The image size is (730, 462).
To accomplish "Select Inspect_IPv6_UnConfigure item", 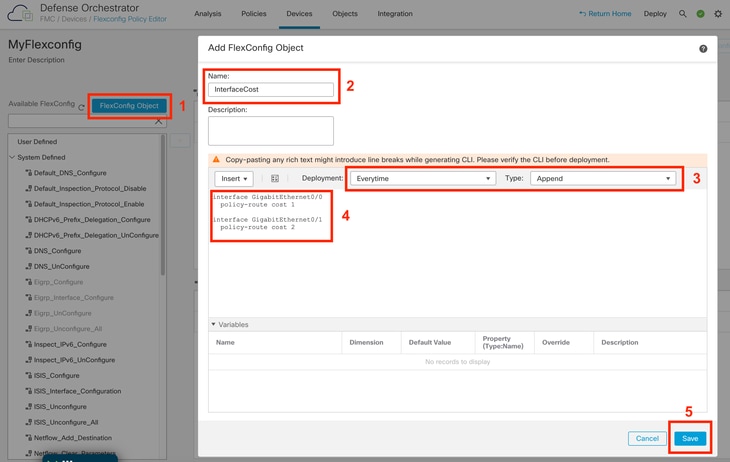I will point(74,360).
